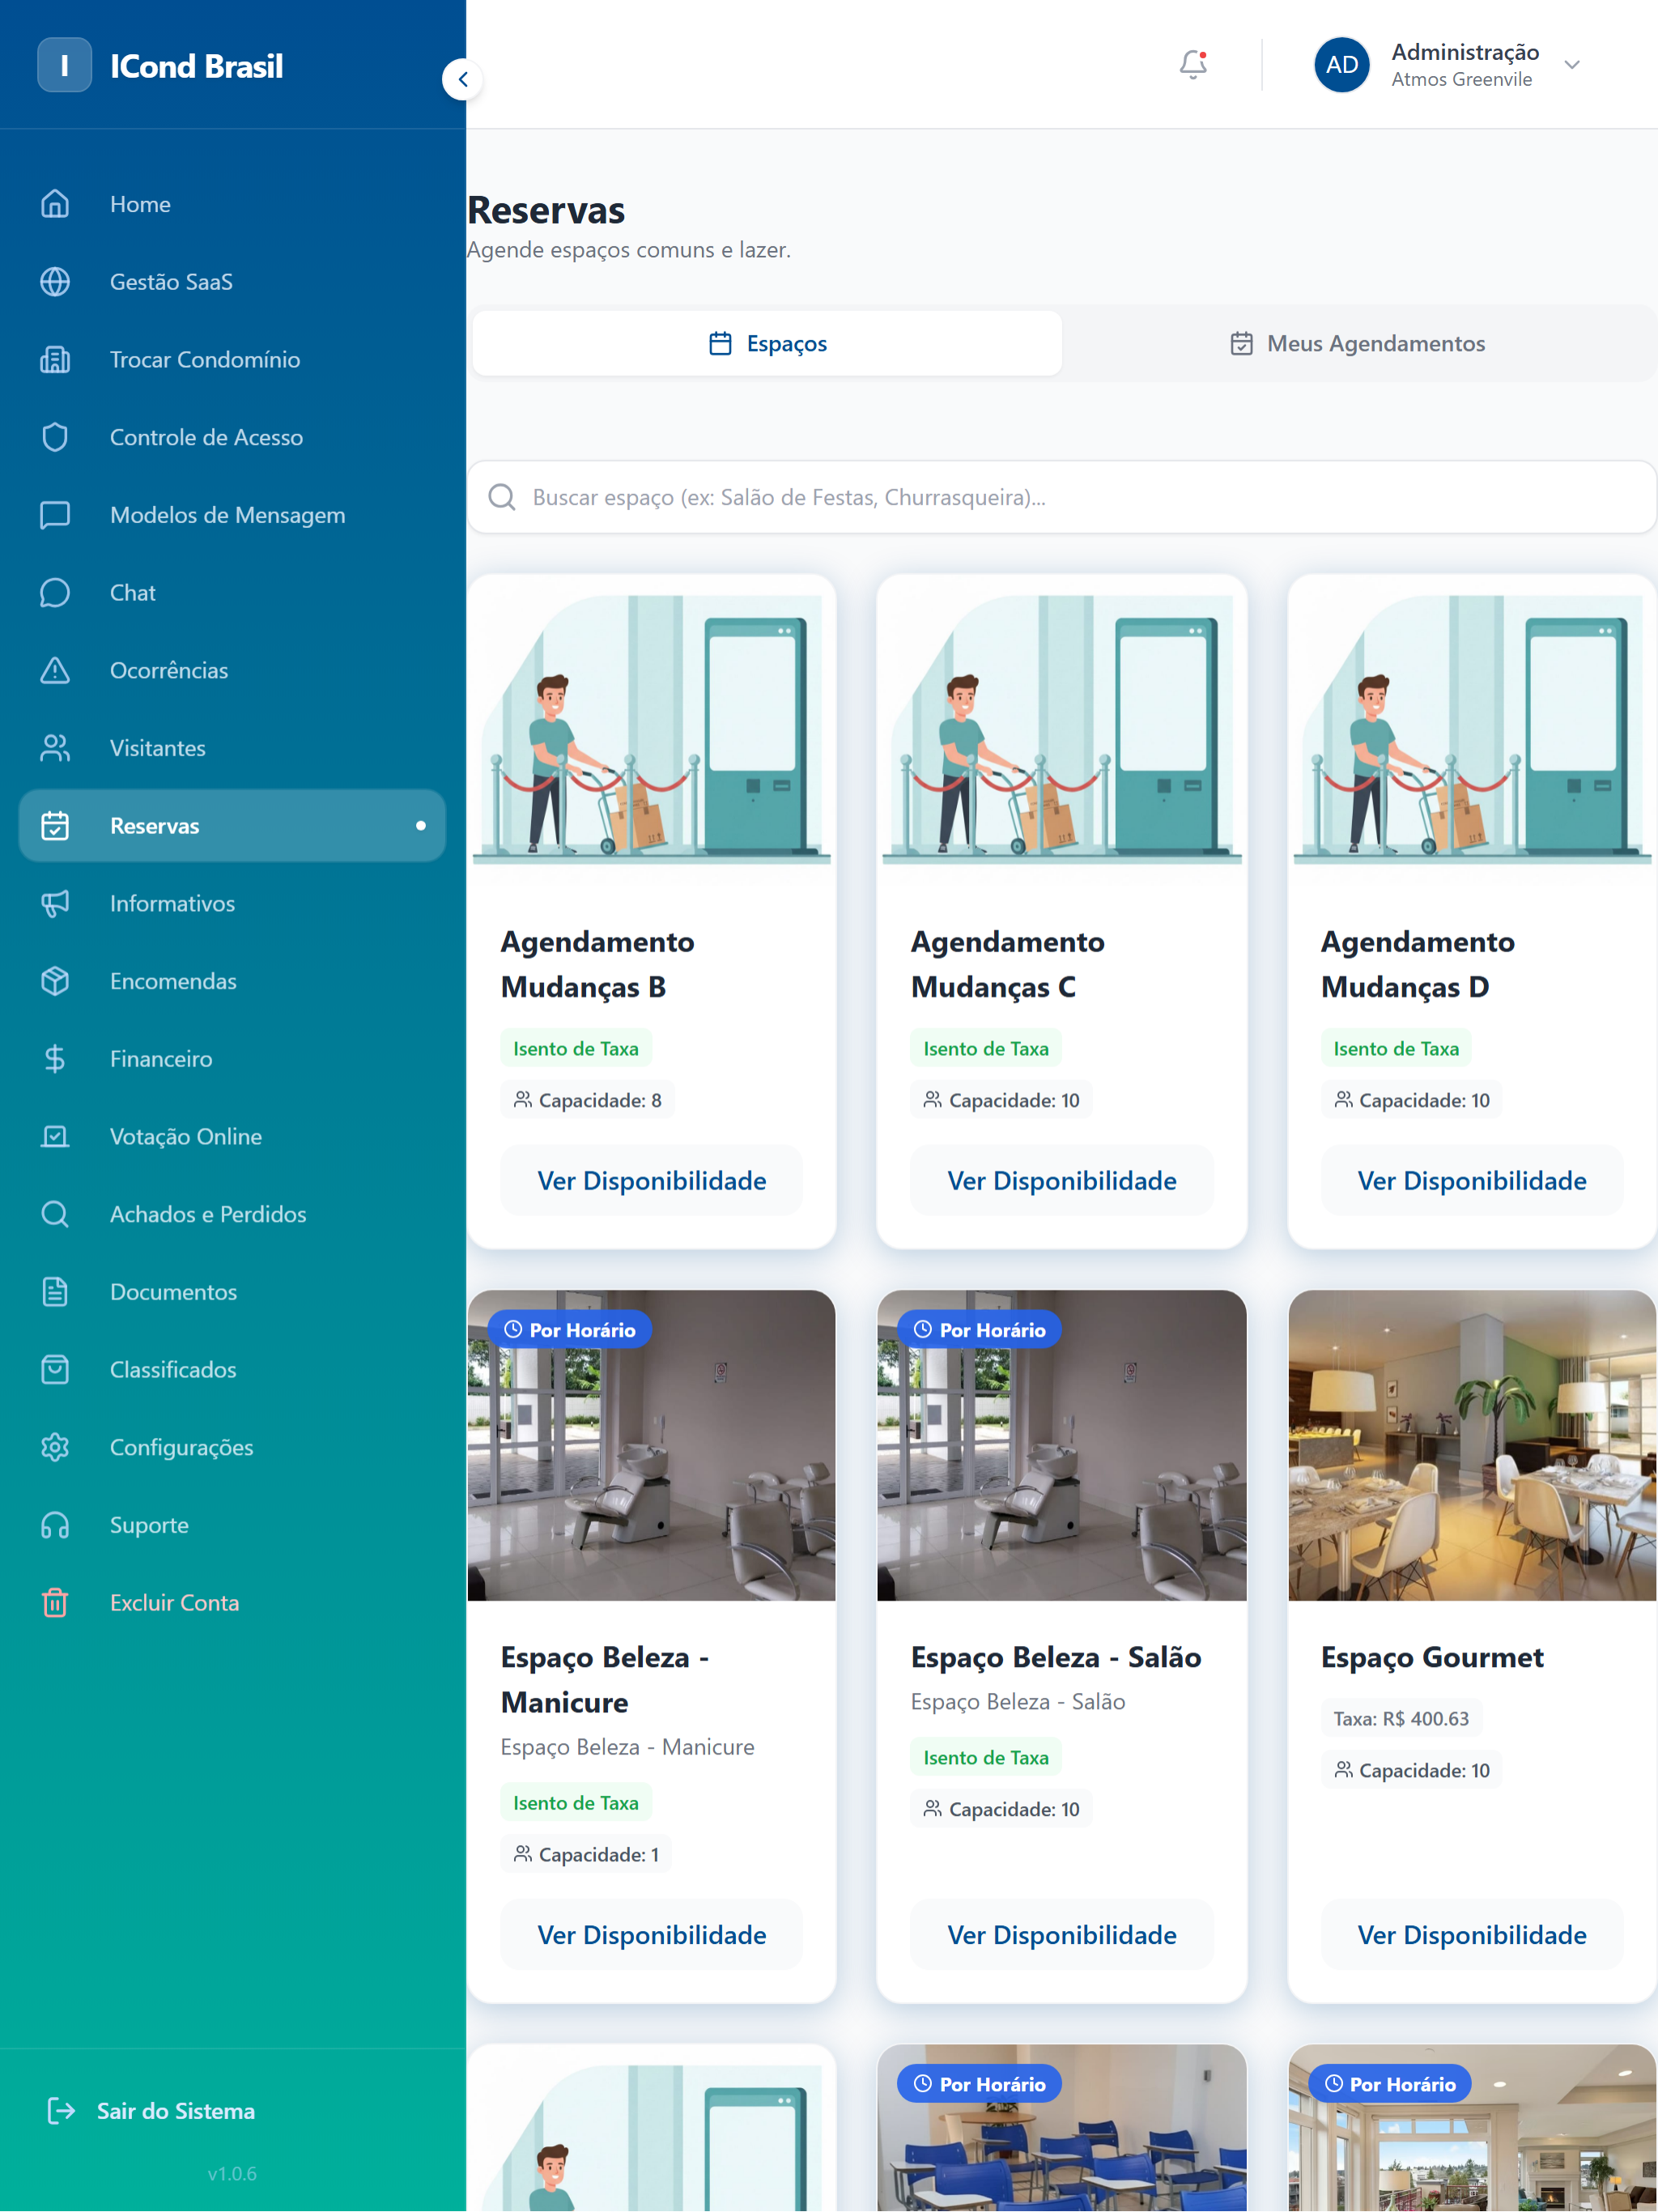Click the Documentos file icon

(55, 1292)
